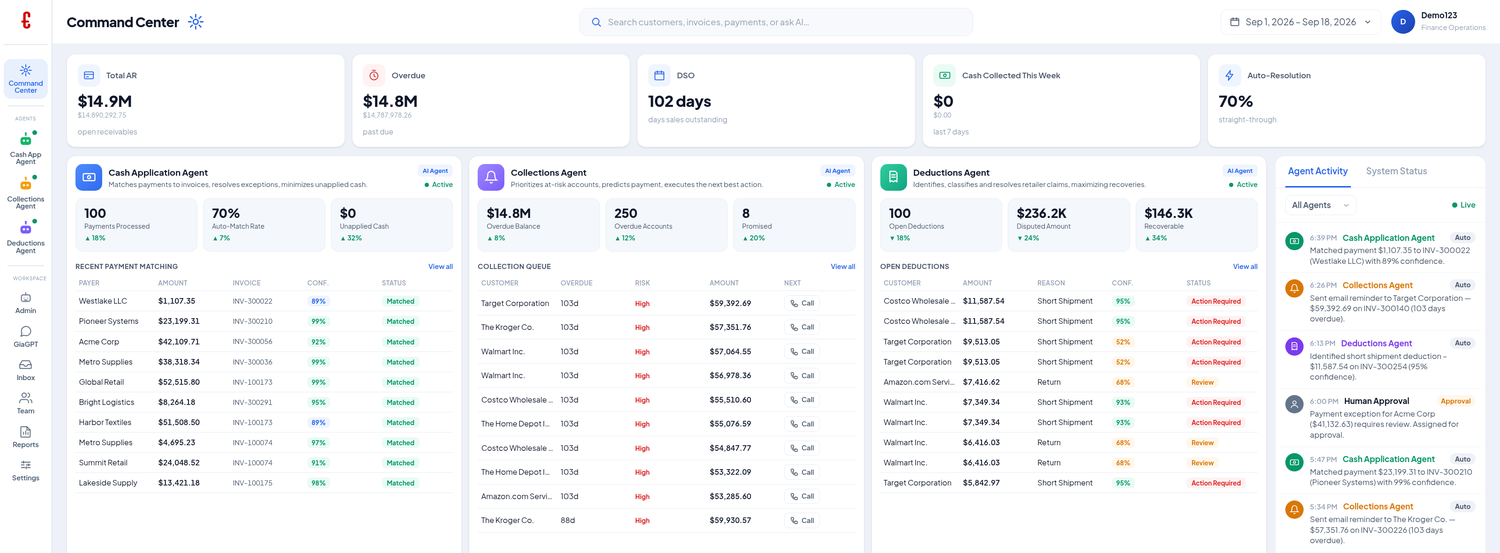
Task: Click the Global Retail payer row
Action: pos(265,382)
